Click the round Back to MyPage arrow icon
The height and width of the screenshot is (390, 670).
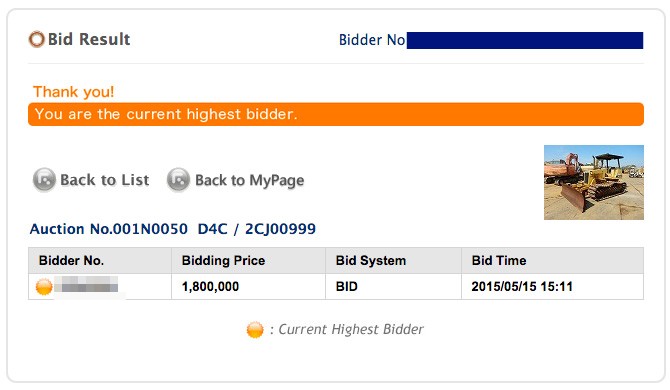178,179
